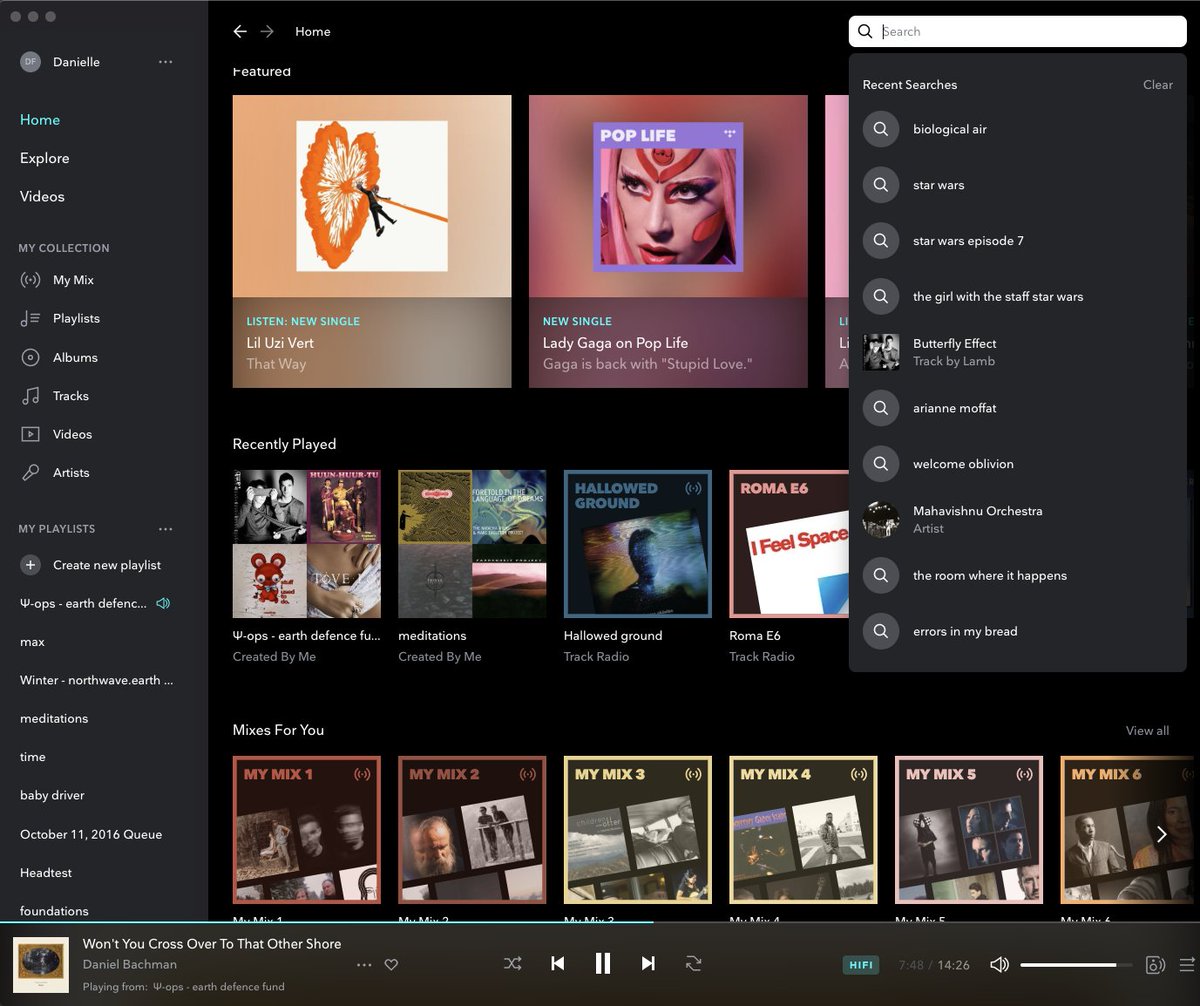This screenshot has height=1006, width=1200.
Task: Select recent search 'errors in my bread'
Action: [x=1018, y=632]
